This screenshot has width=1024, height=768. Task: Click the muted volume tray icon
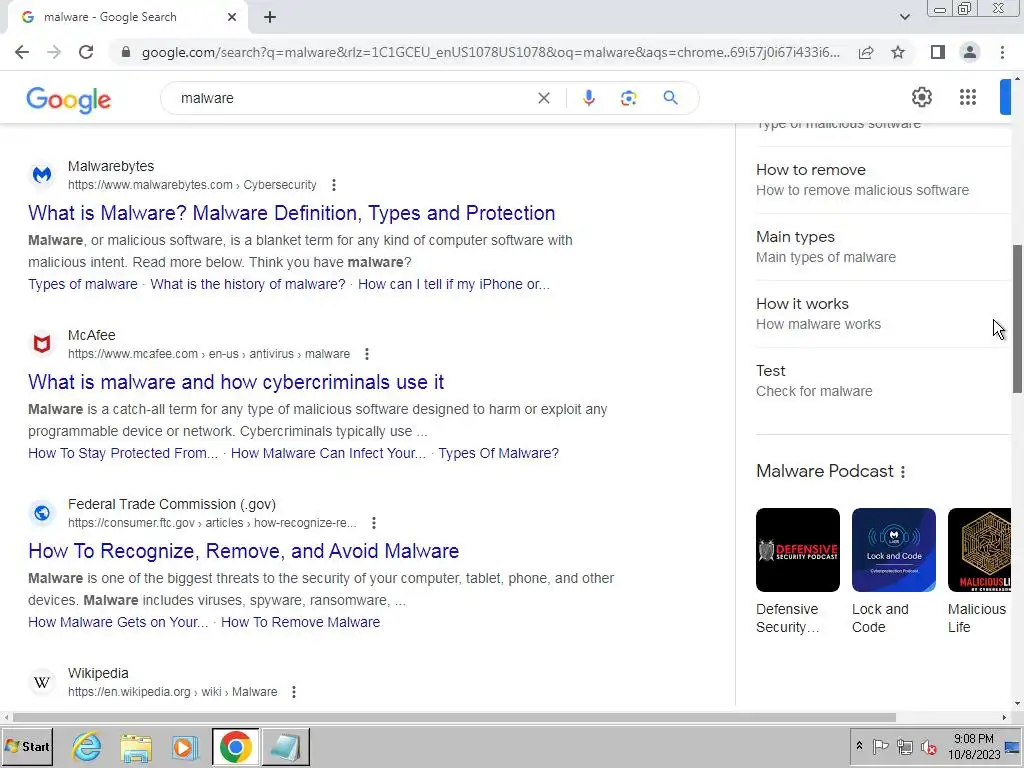tap(928, 746)
